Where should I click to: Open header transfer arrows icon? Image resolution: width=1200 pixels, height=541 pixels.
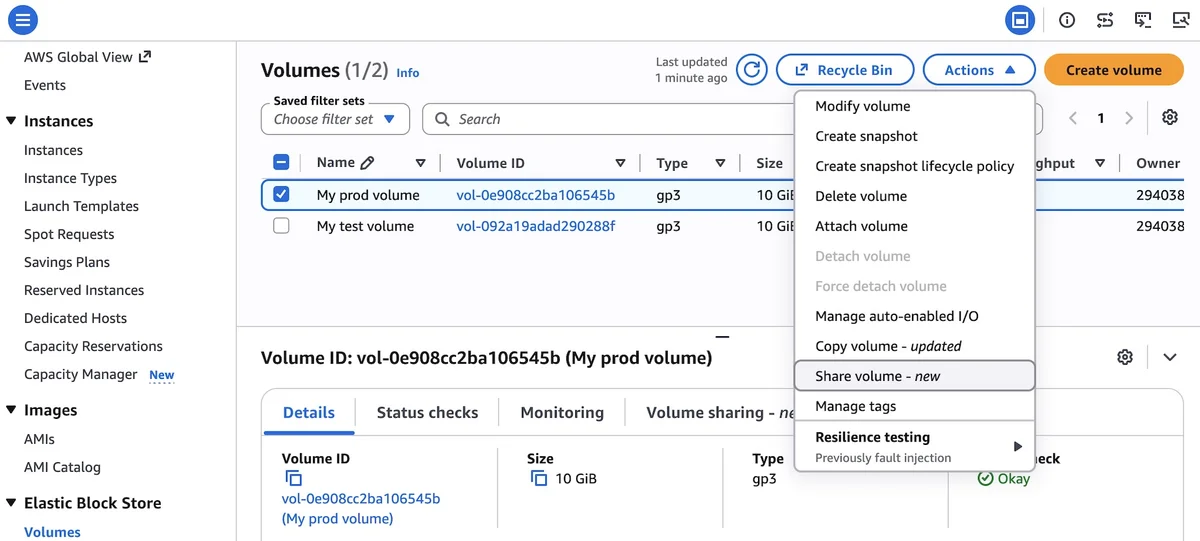(1105, 19)
